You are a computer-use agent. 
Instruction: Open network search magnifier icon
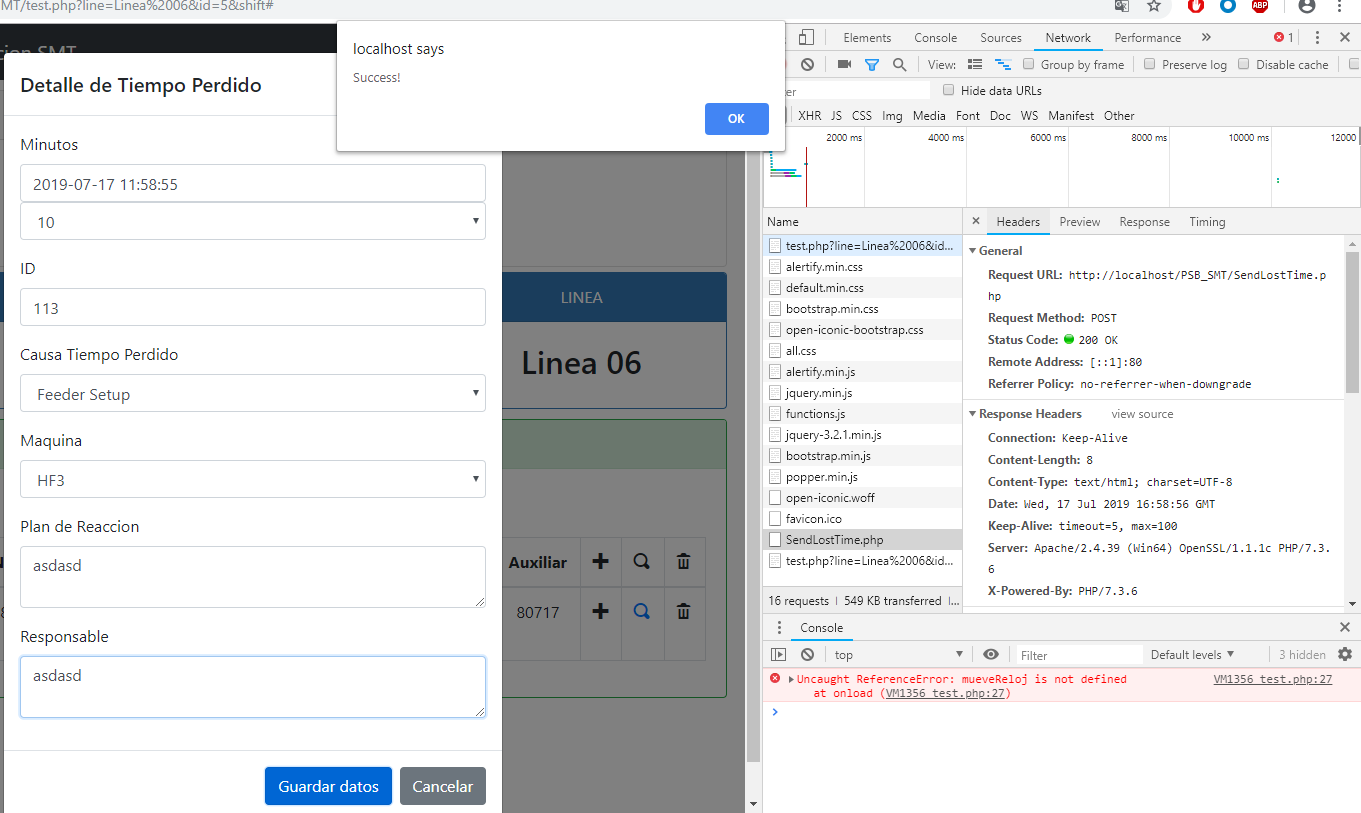[x=900, y=64]
